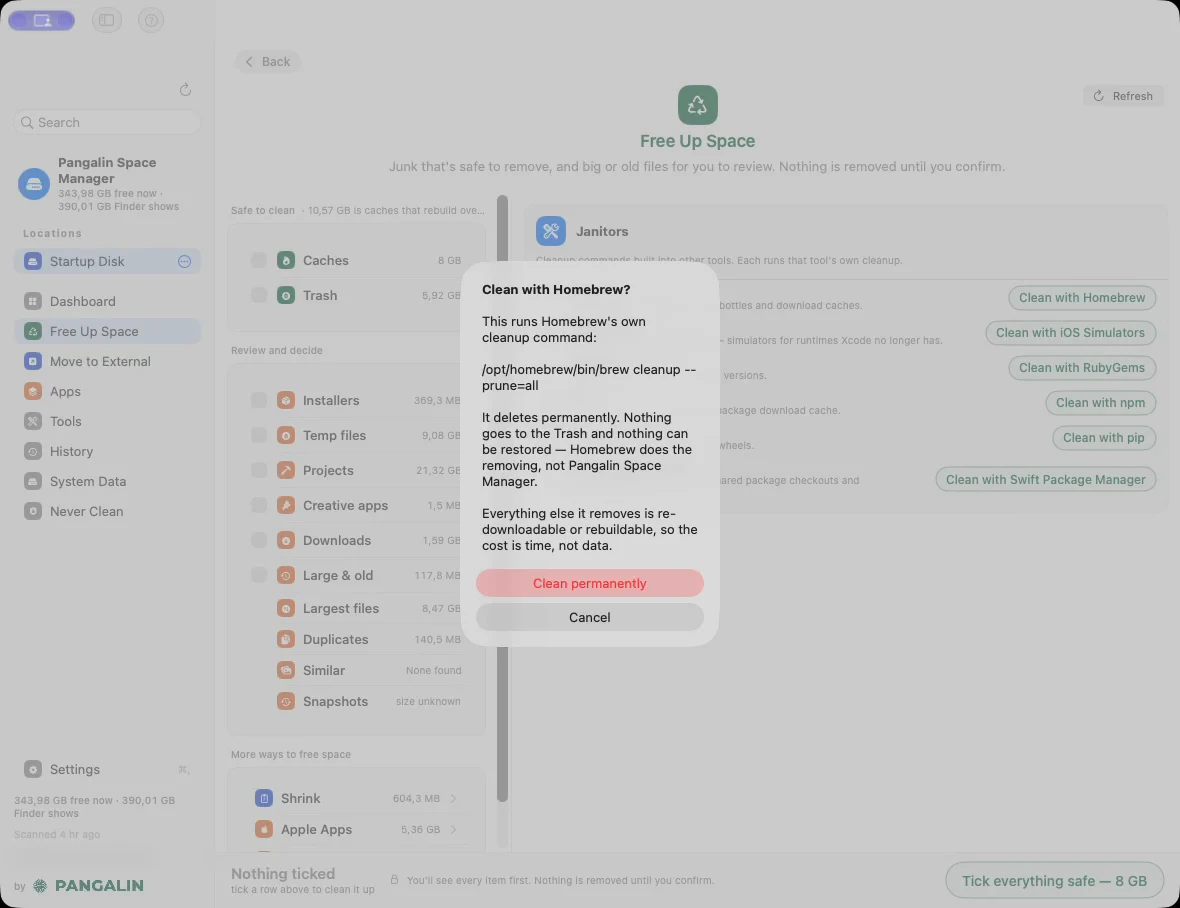Click the Janitors tools icon
Screen dimensions: 1180x908
tap(551, 231)
